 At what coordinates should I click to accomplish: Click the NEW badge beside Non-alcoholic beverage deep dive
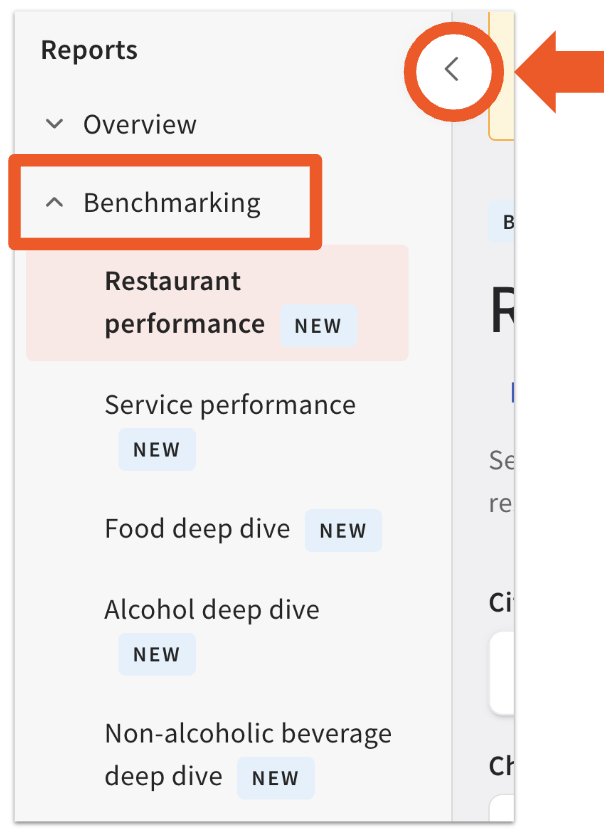[276, 778]
